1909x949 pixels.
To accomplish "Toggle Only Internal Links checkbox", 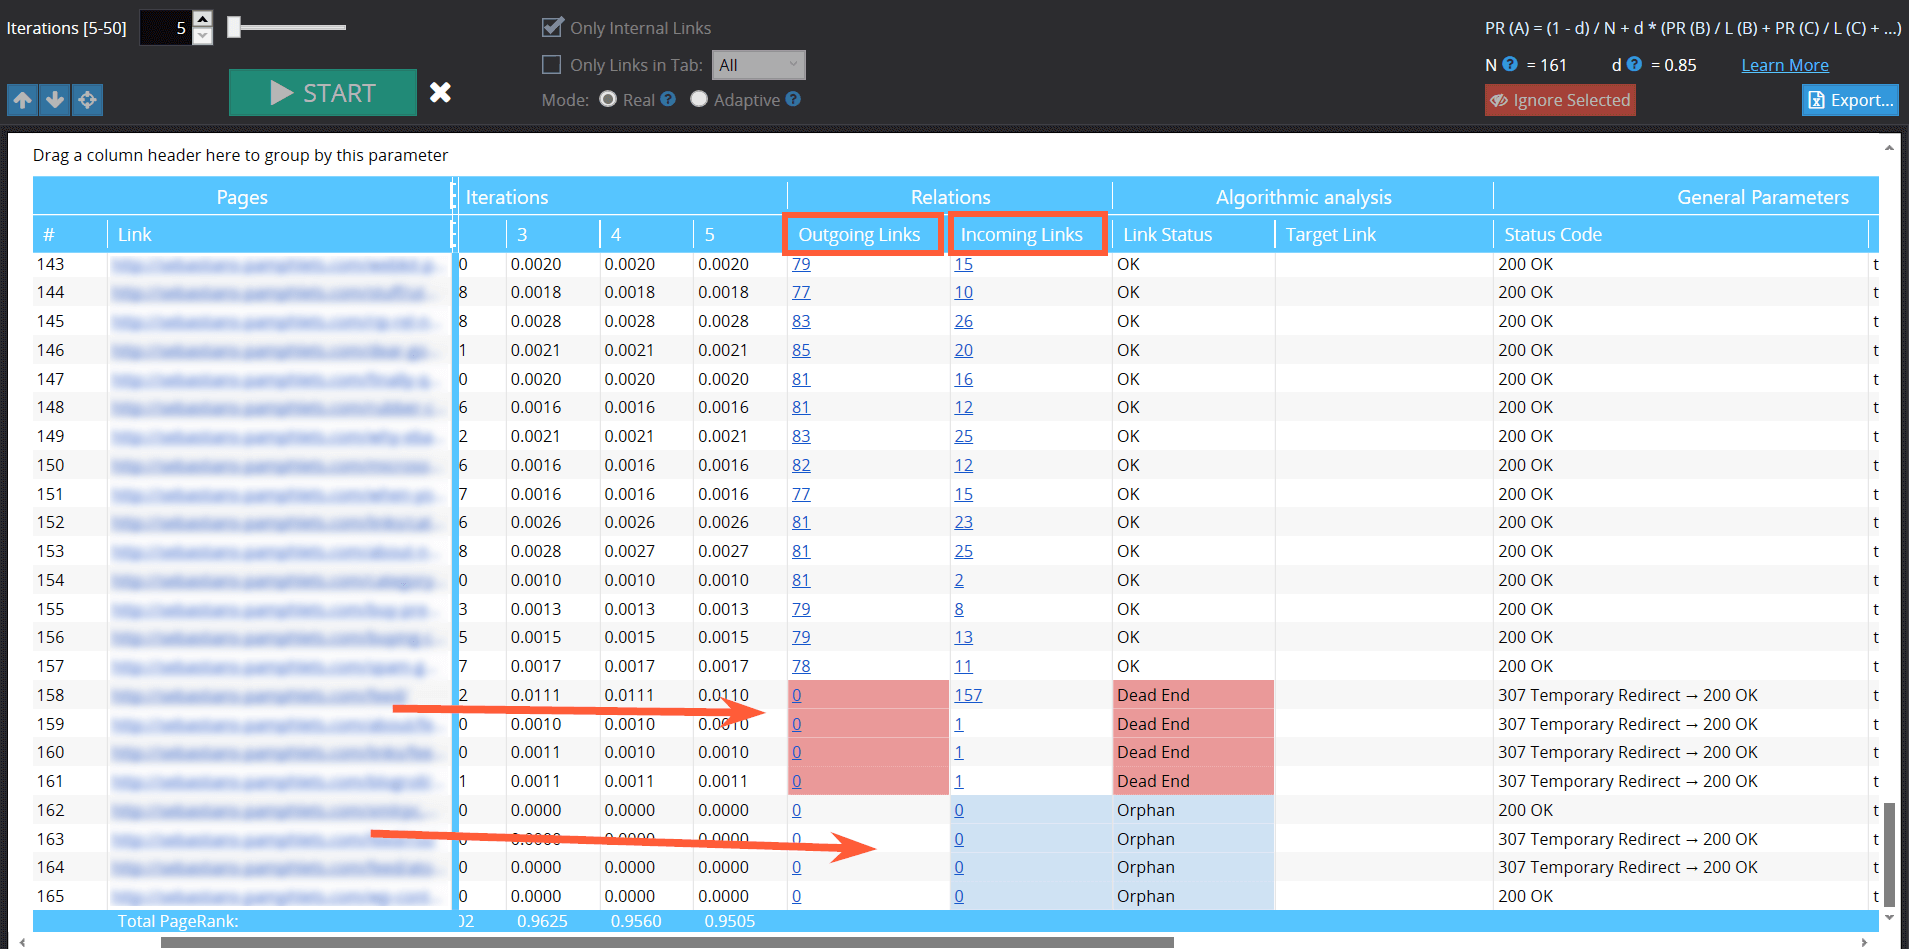I will coord(551,27).
